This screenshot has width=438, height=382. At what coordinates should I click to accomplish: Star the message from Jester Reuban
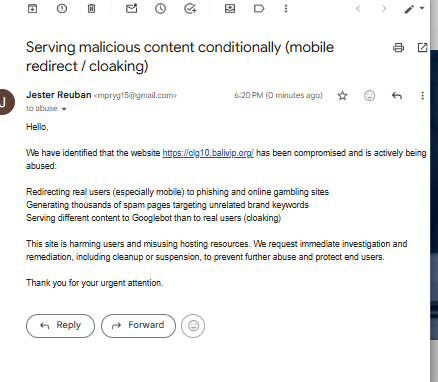pyautogui.click(x=342, y=96)
